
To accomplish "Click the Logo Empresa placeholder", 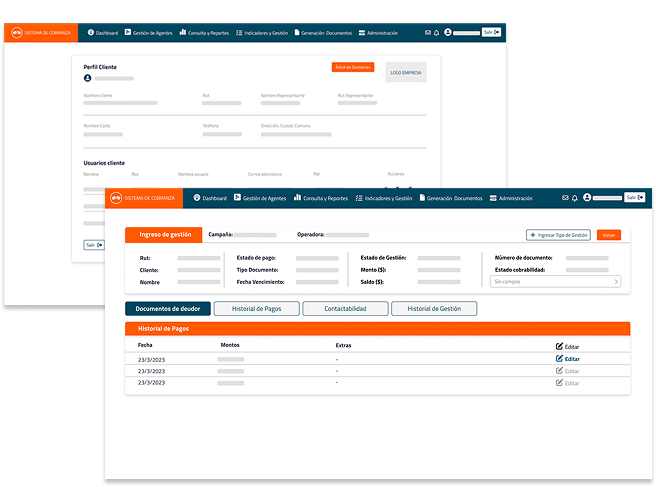I will coord(406,72).
